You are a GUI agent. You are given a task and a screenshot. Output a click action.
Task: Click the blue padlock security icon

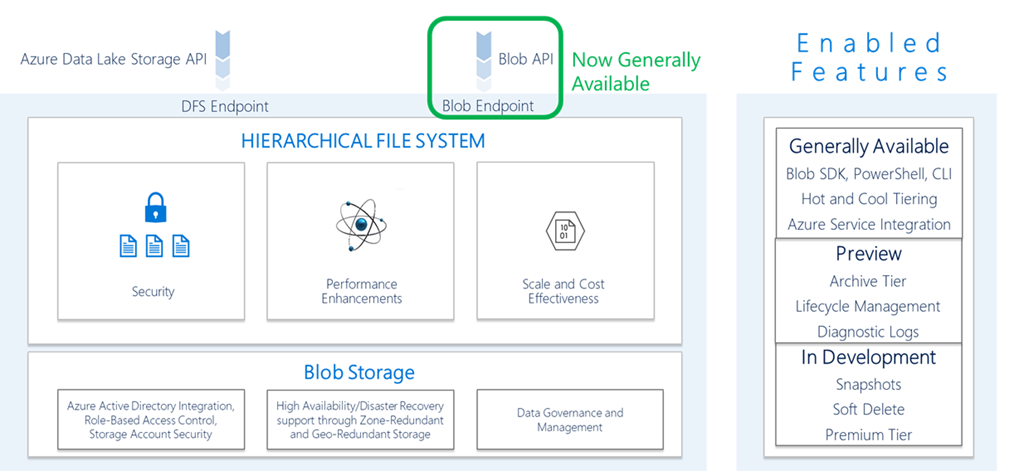pyautogui.click(x=153, y=208)
